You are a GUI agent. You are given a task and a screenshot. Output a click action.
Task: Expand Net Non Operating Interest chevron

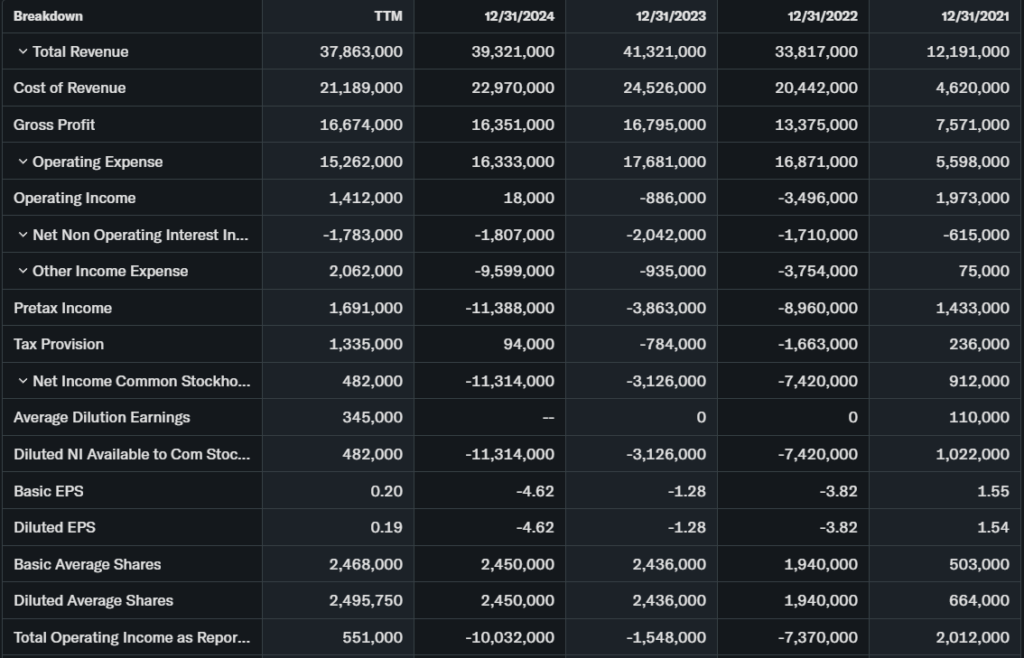23,235
